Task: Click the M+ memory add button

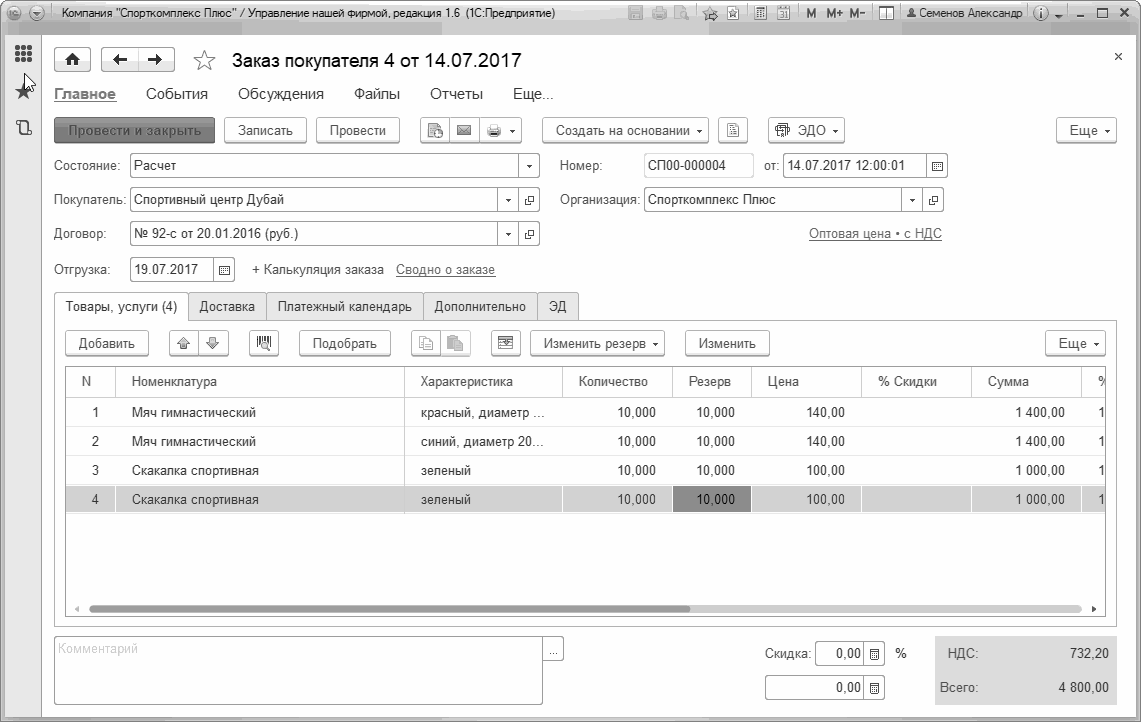Action: pos(834,13)
